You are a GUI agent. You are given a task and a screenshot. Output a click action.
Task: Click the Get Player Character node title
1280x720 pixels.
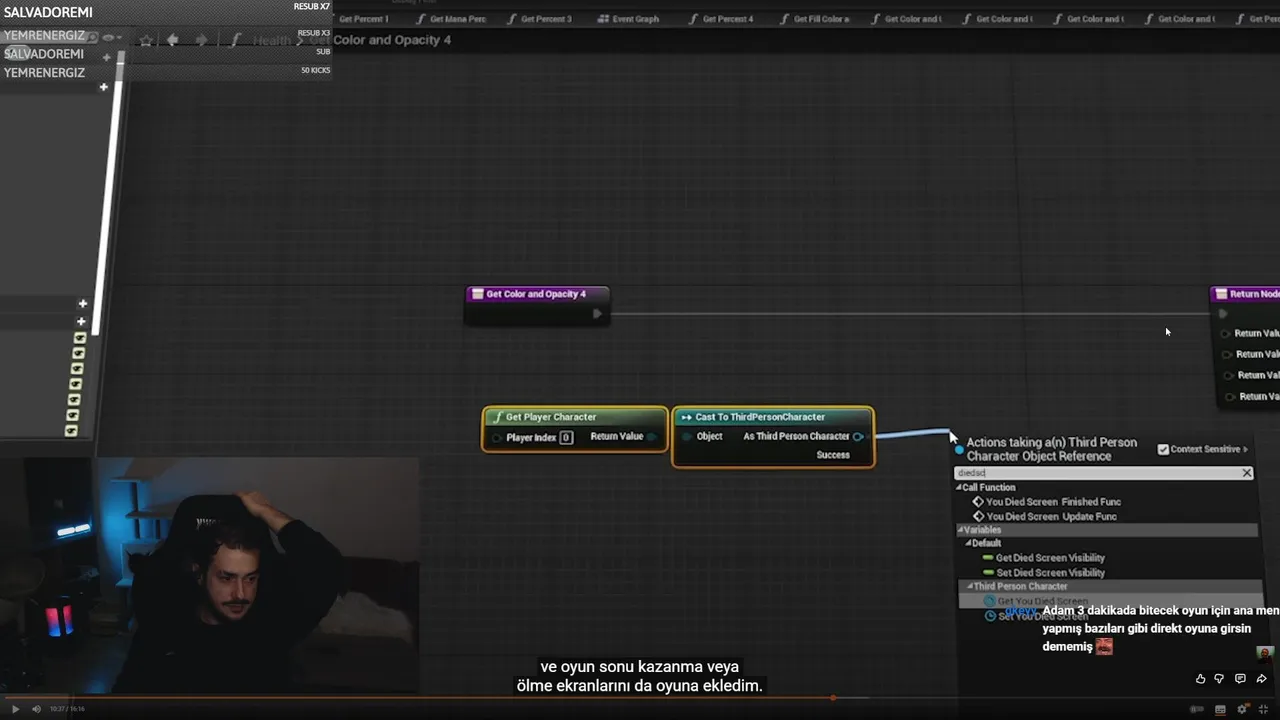(551, 417)
